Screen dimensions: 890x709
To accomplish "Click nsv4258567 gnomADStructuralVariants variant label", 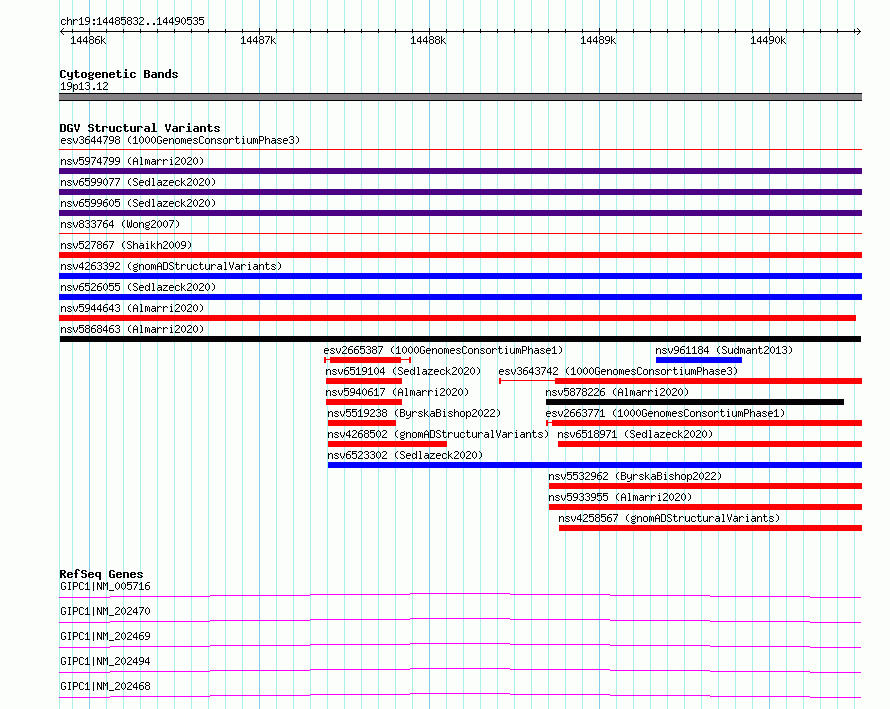I will click(x=669, y=518).
